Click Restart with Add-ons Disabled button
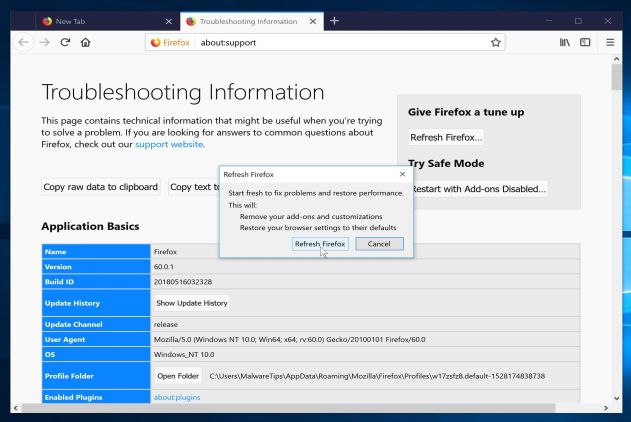 click(x=480, y=189)
